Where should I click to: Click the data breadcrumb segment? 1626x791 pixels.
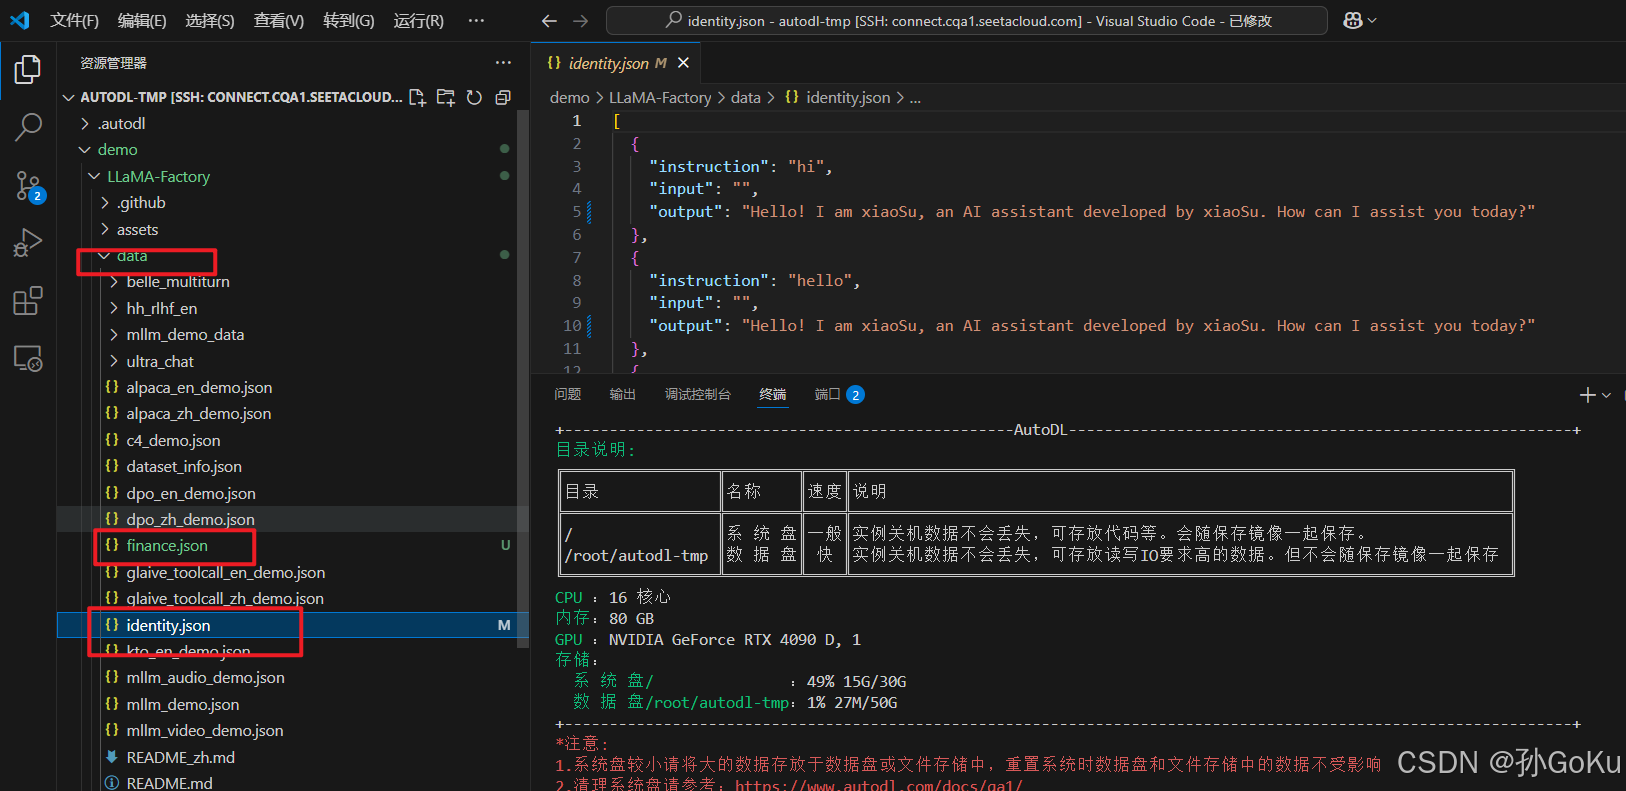tap(745, 97)
